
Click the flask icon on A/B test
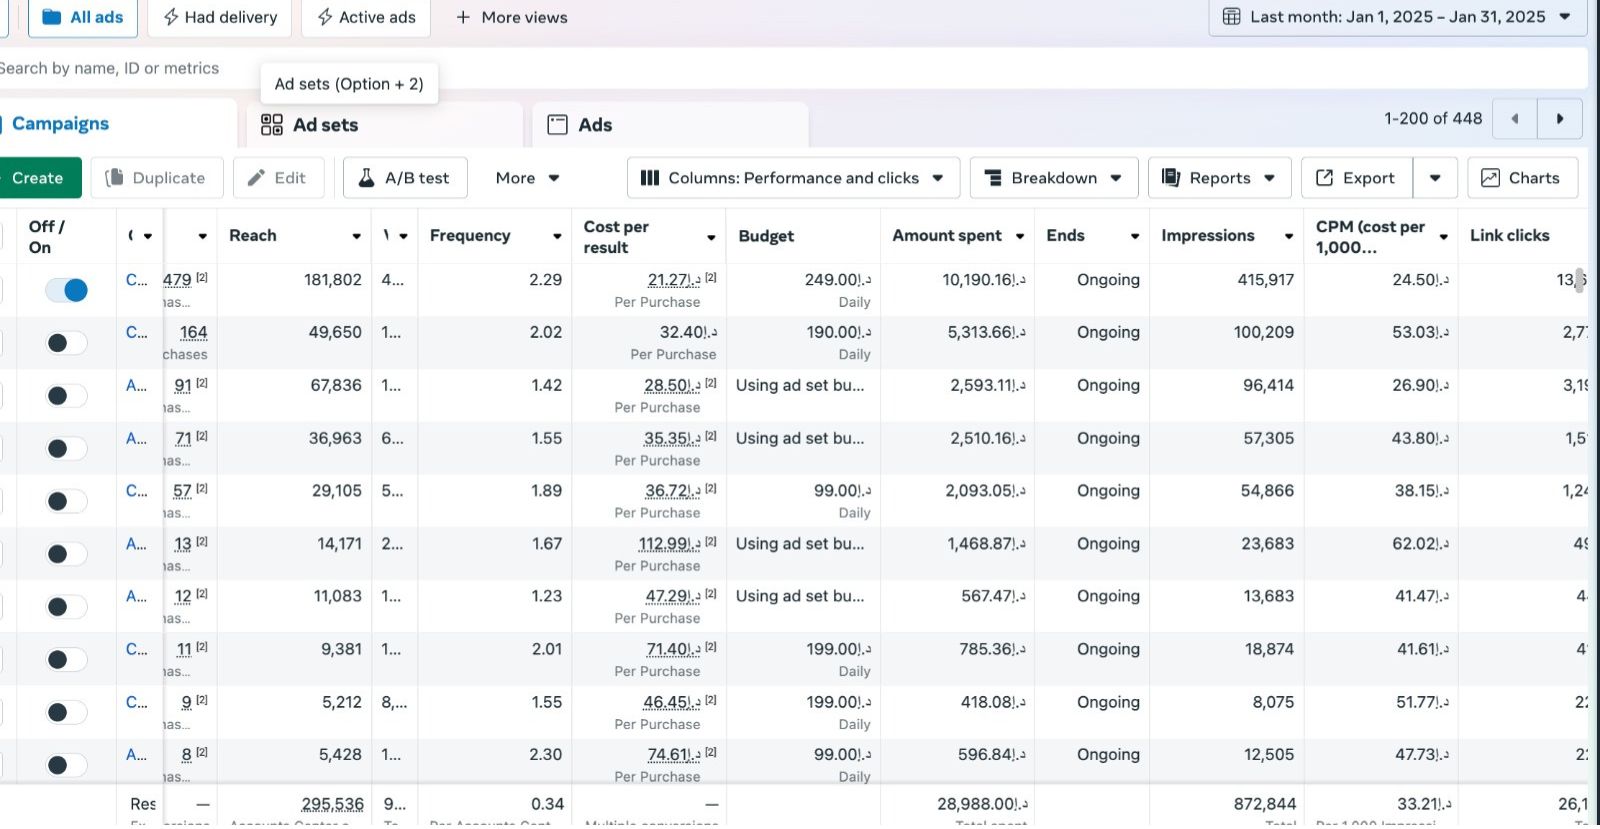pos(367,178)
